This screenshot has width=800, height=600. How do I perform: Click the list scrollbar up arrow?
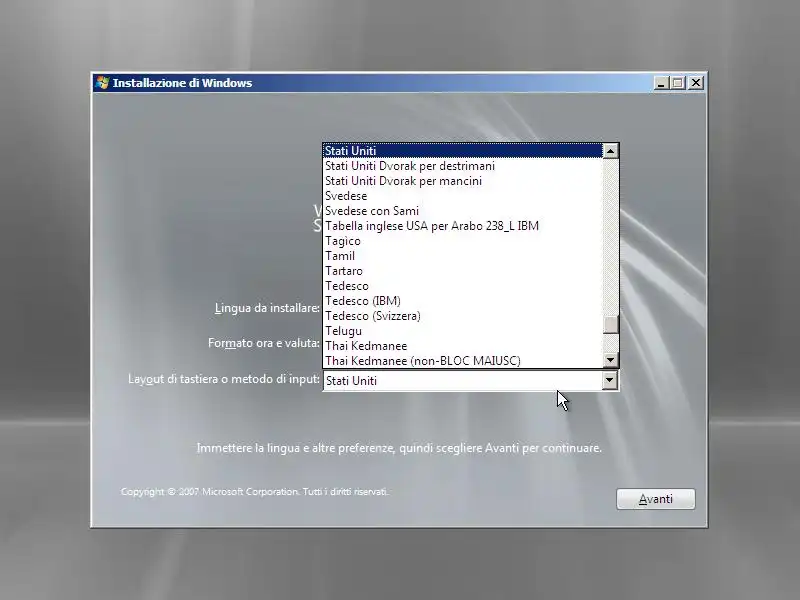[611, 151]
